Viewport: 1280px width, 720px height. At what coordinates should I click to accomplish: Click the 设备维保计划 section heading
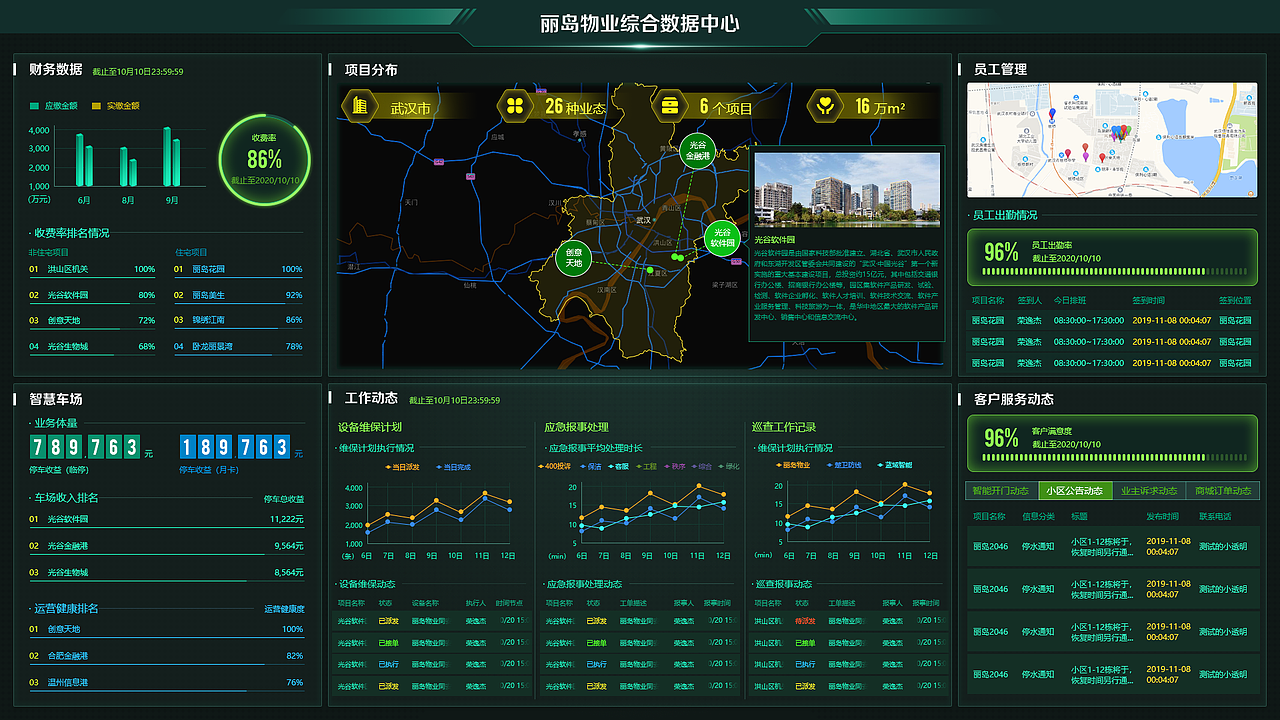(370, 427)
